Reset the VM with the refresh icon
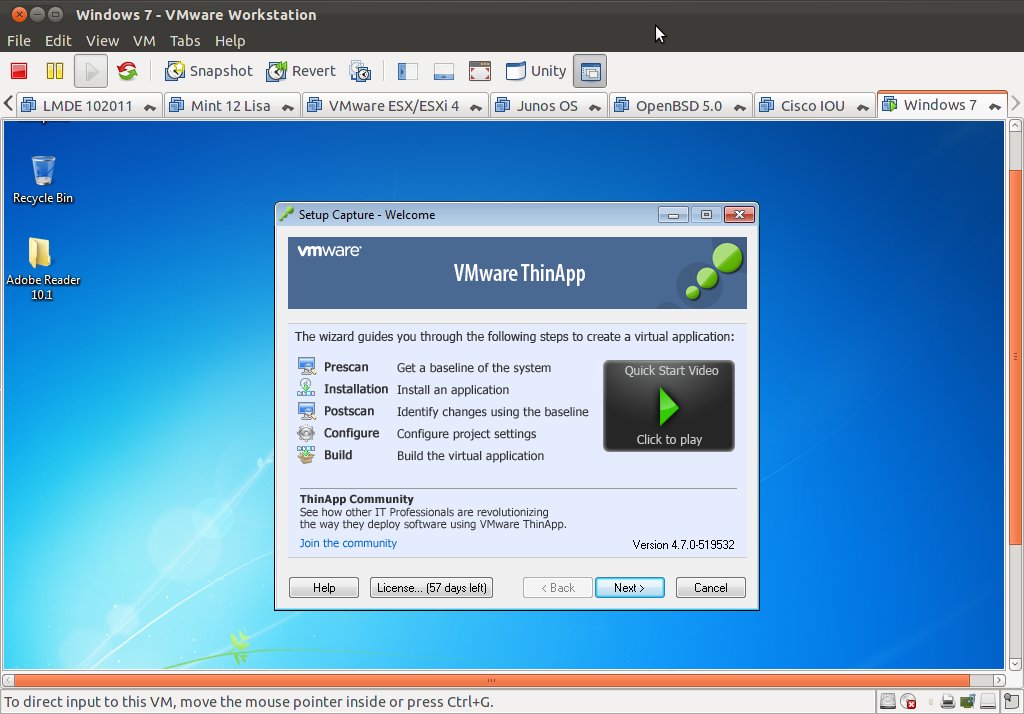1024x714 pixels. [x=127, y=70]
